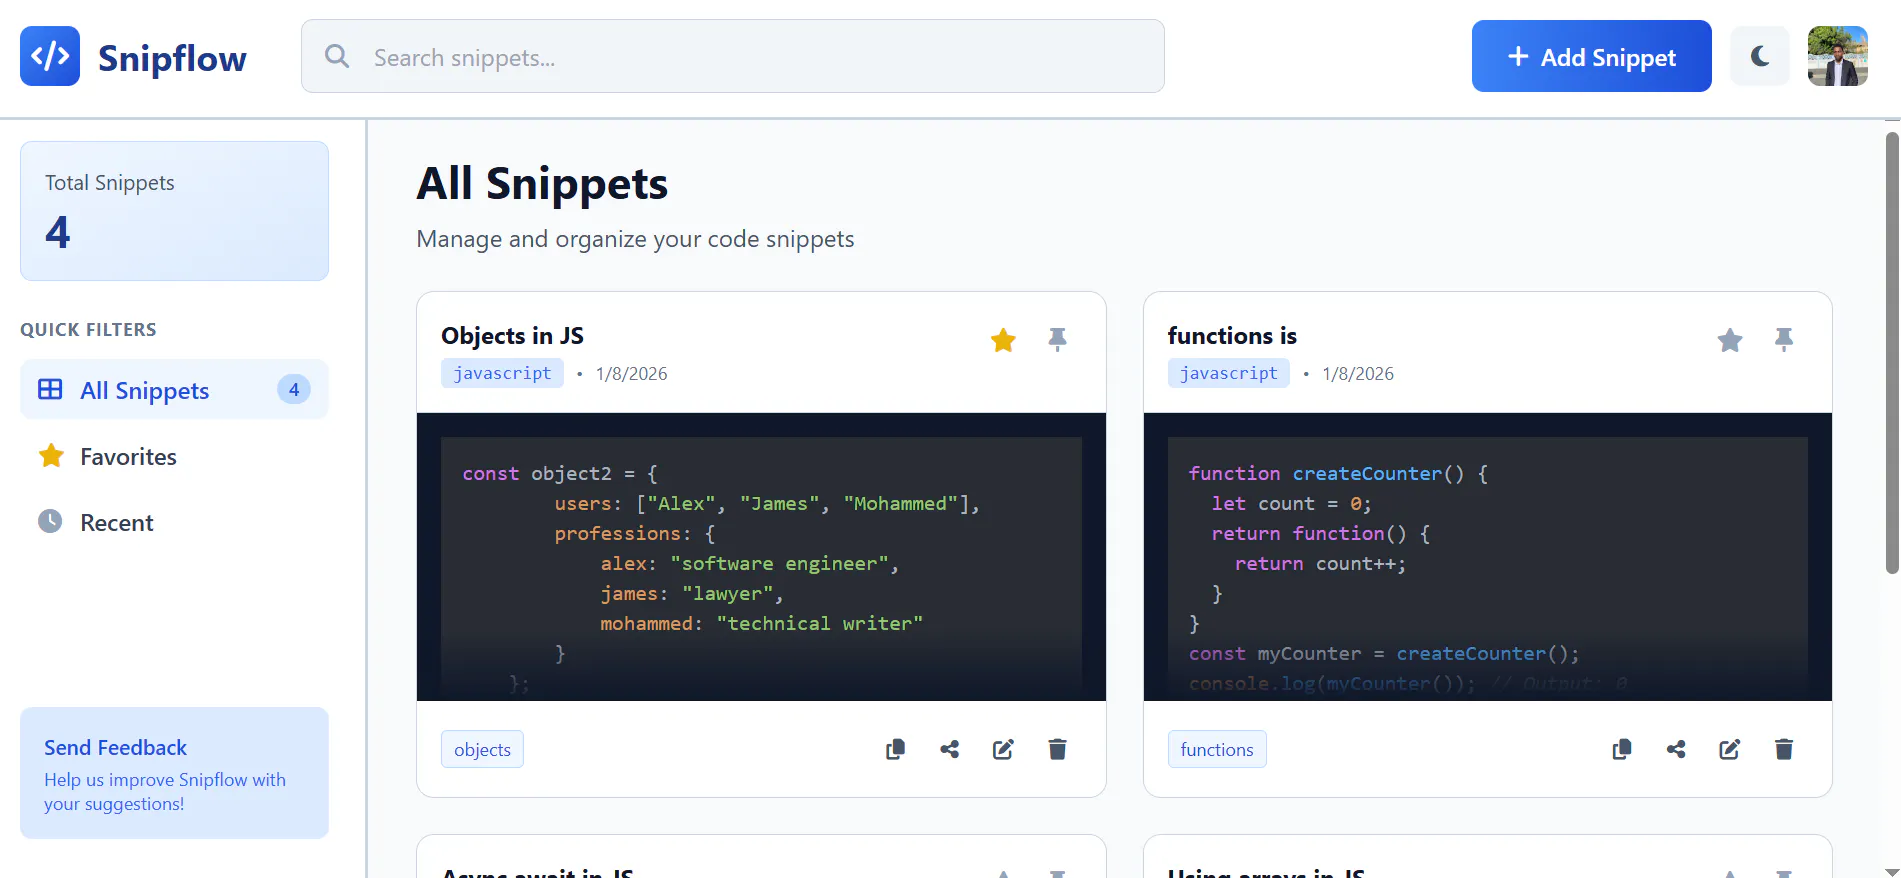Click the functions tag
1901x878 pixels.
click(x=1217, y=750)
